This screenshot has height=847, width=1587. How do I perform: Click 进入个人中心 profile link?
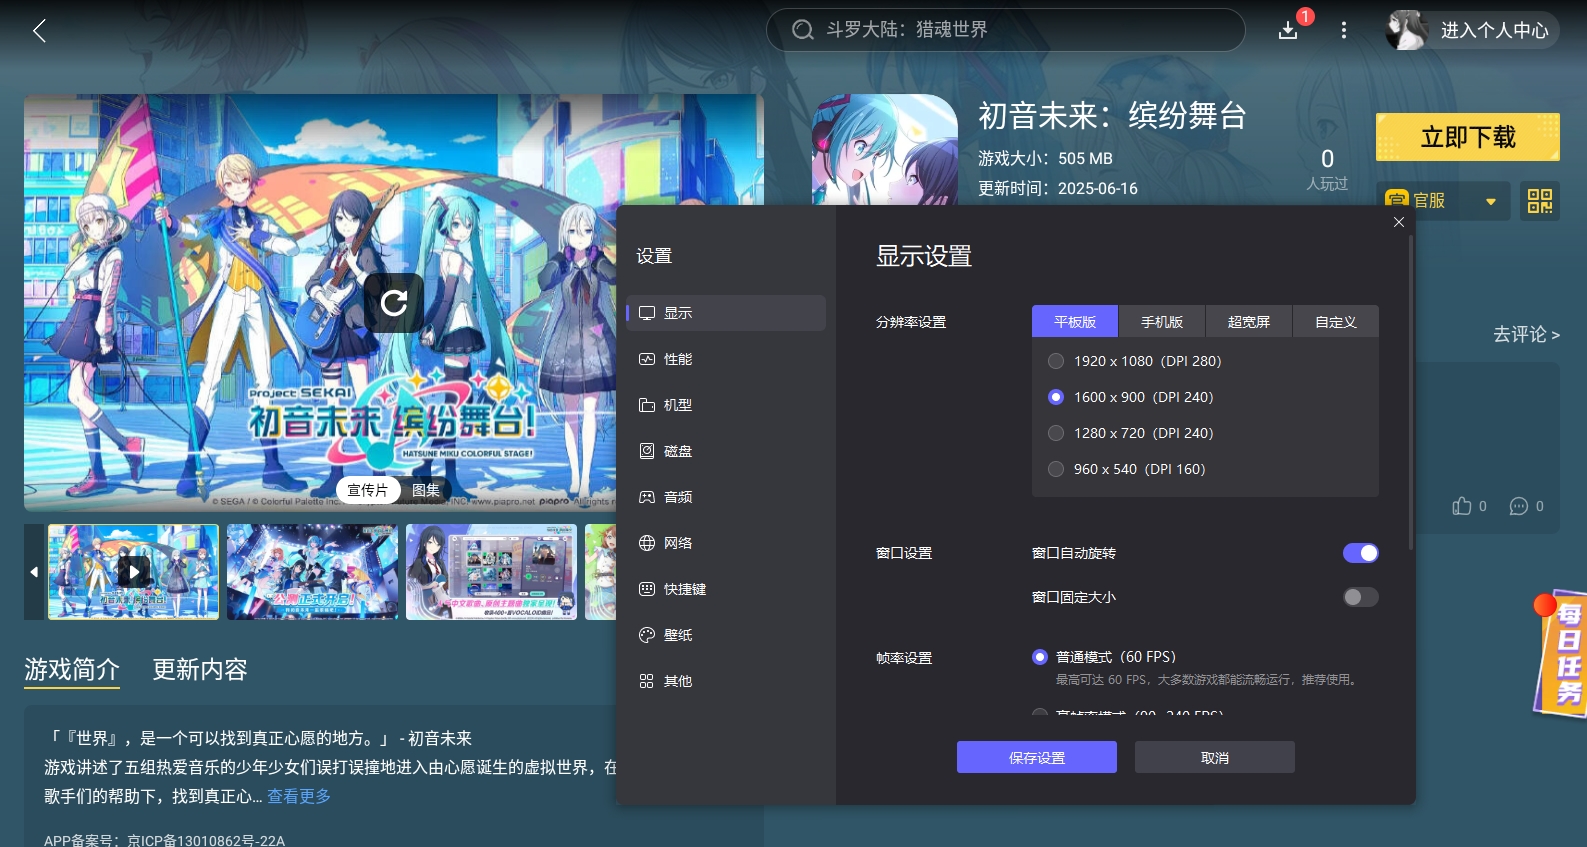pyautogui.click(x=1494, y=30)
